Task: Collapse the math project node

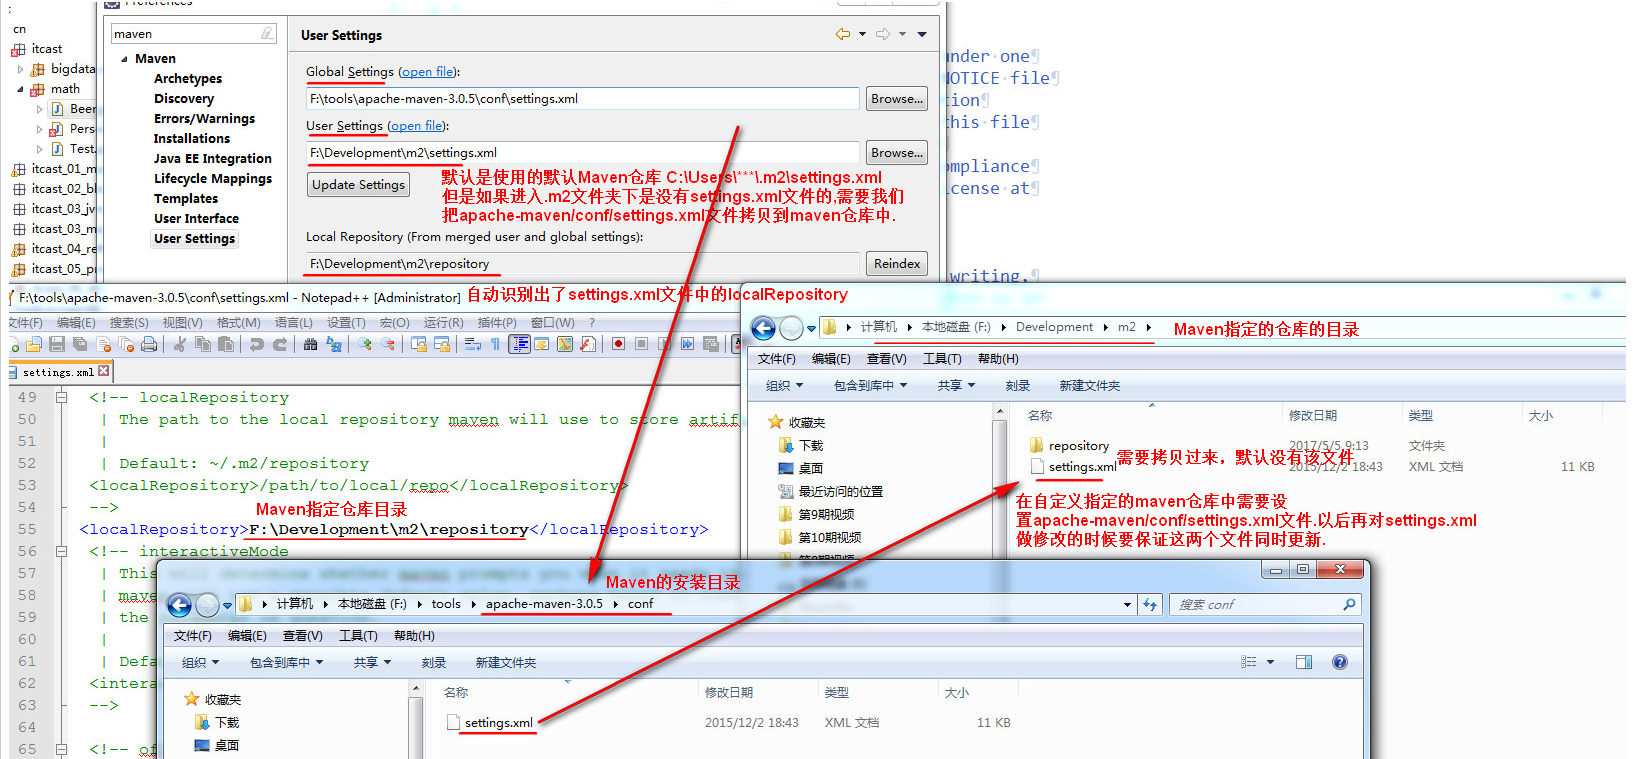Action: [x=20, y=89]
